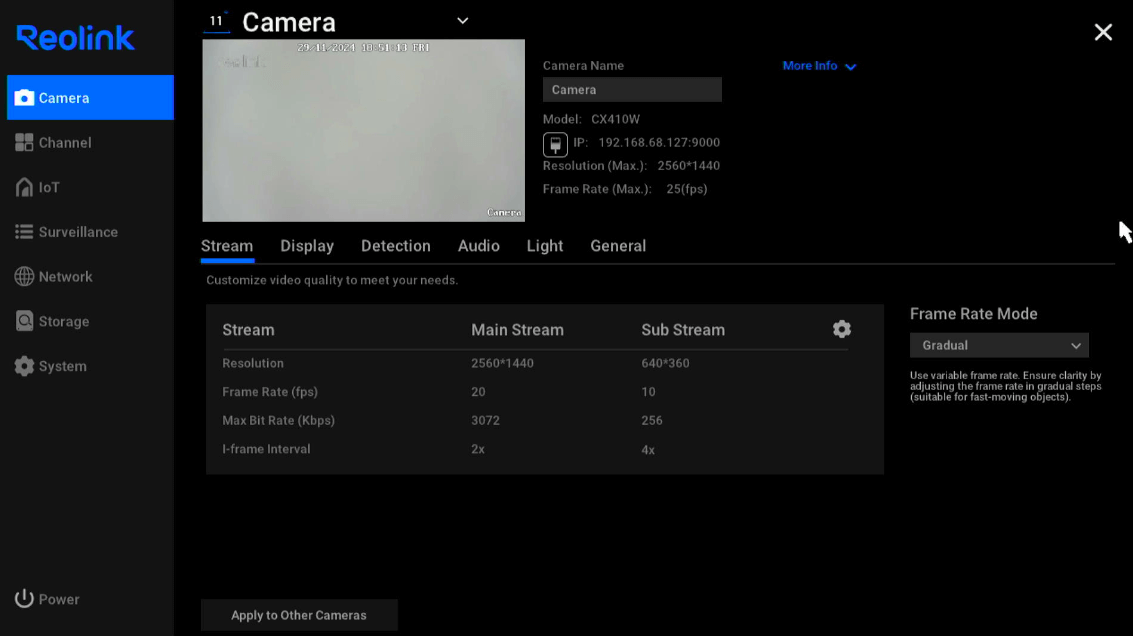Click Main Stream frame rate 20
Screen dimensions: 1133x636
478,392
